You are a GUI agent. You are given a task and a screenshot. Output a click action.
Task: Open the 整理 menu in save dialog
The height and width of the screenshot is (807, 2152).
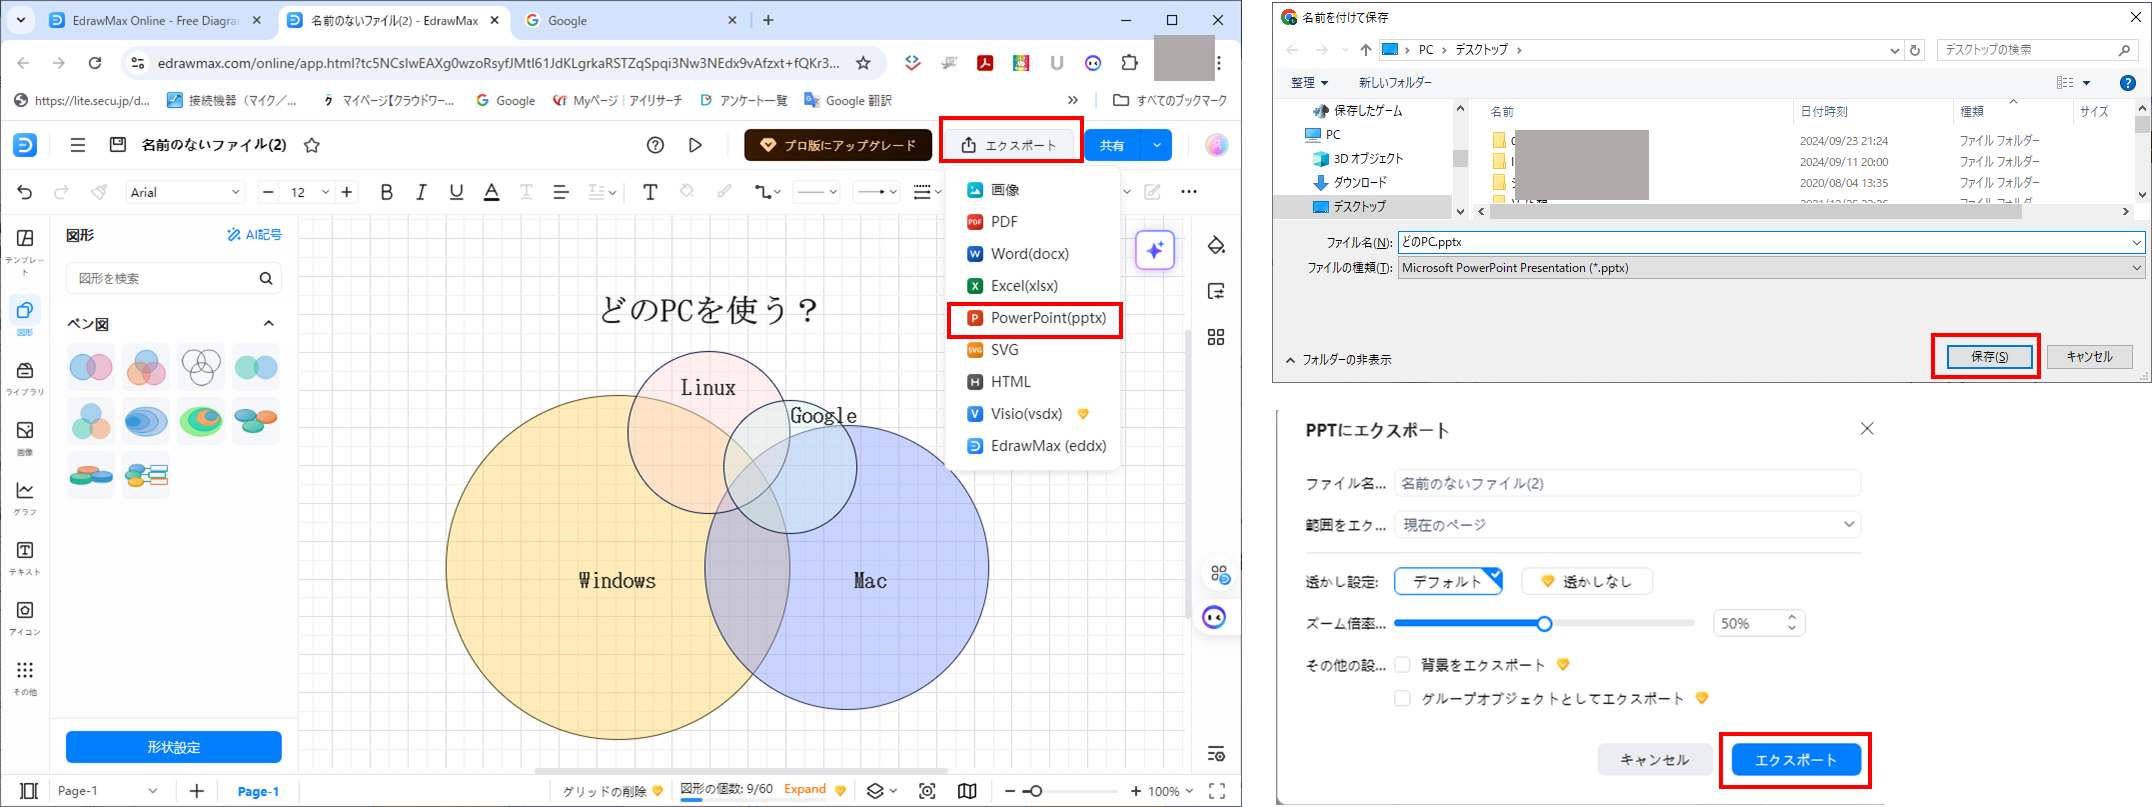coord(1309,83)
